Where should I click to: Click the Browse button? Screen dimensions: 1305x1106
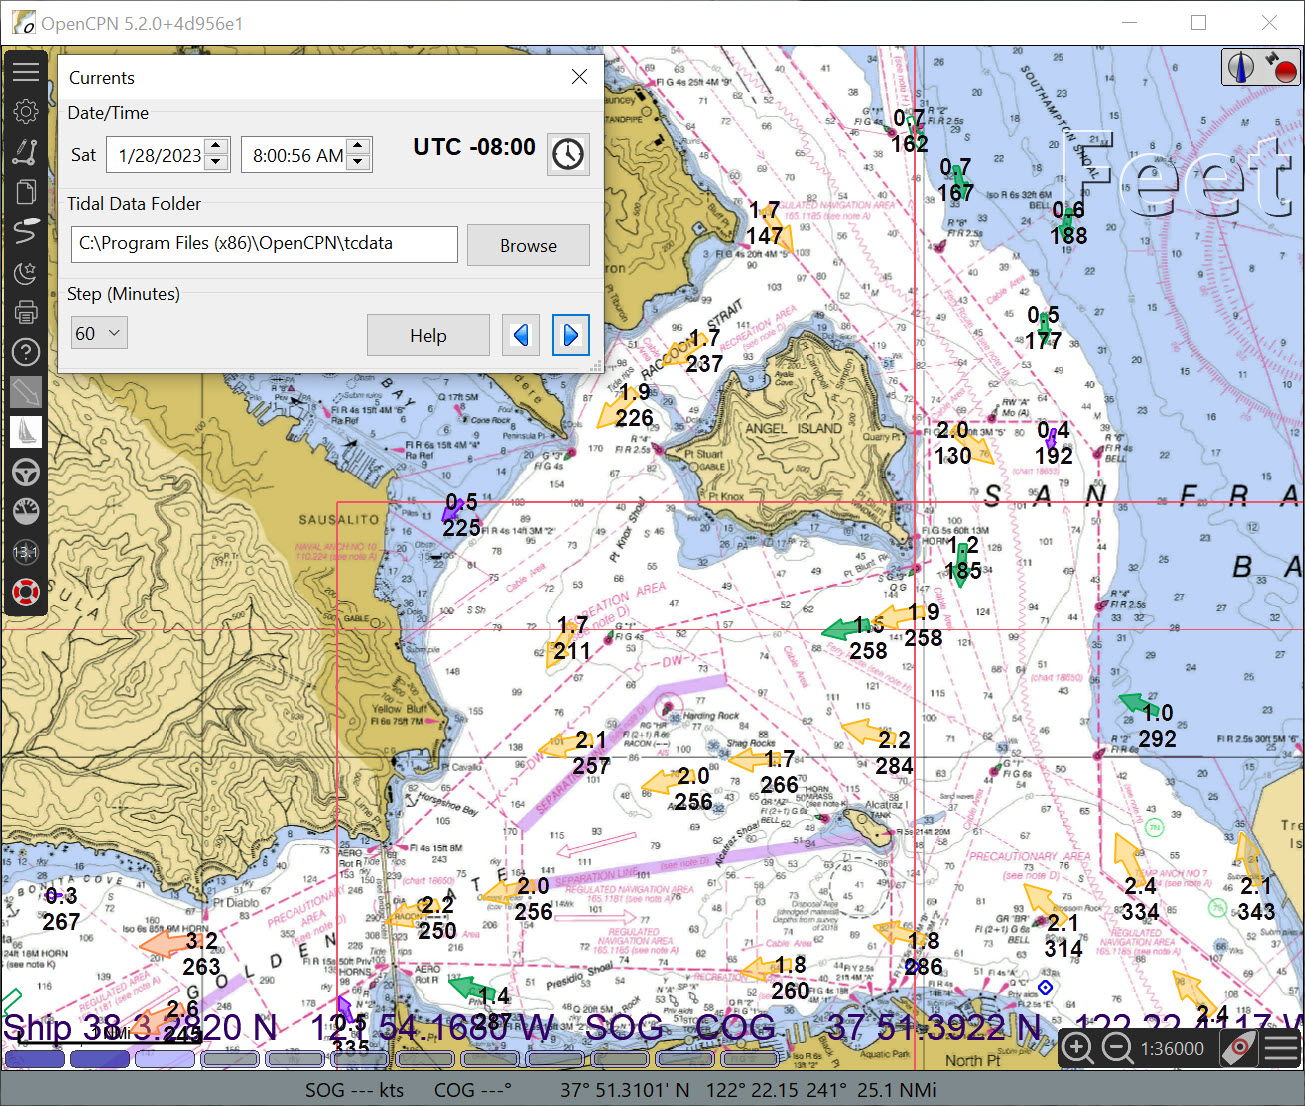pyautogui.click(x=528, y=245)
